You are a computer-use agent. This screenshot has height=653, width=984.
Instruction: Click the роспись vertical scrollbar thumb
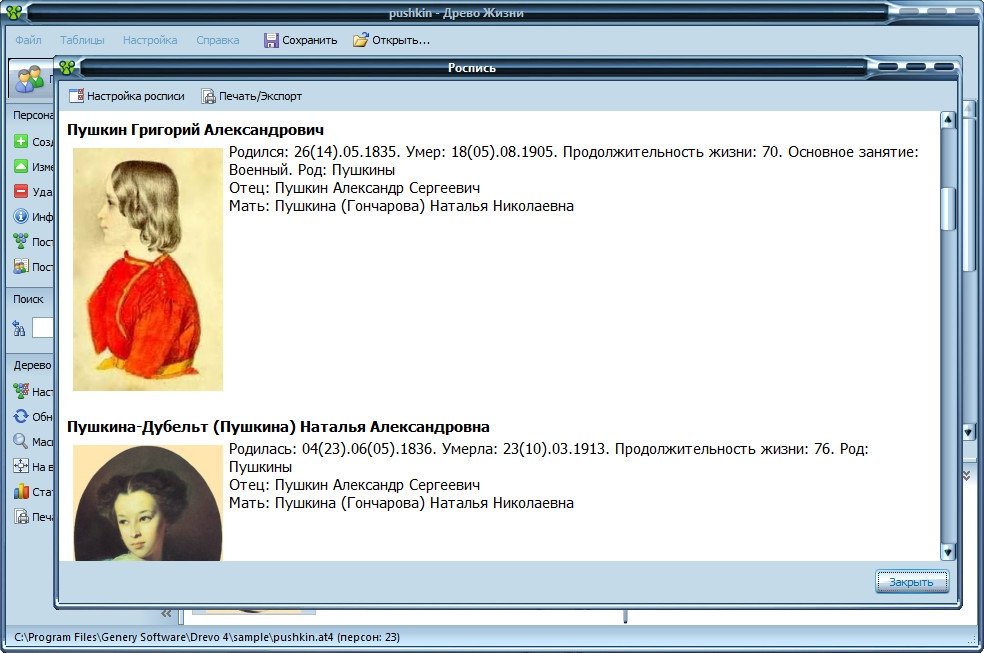point(948,208)
